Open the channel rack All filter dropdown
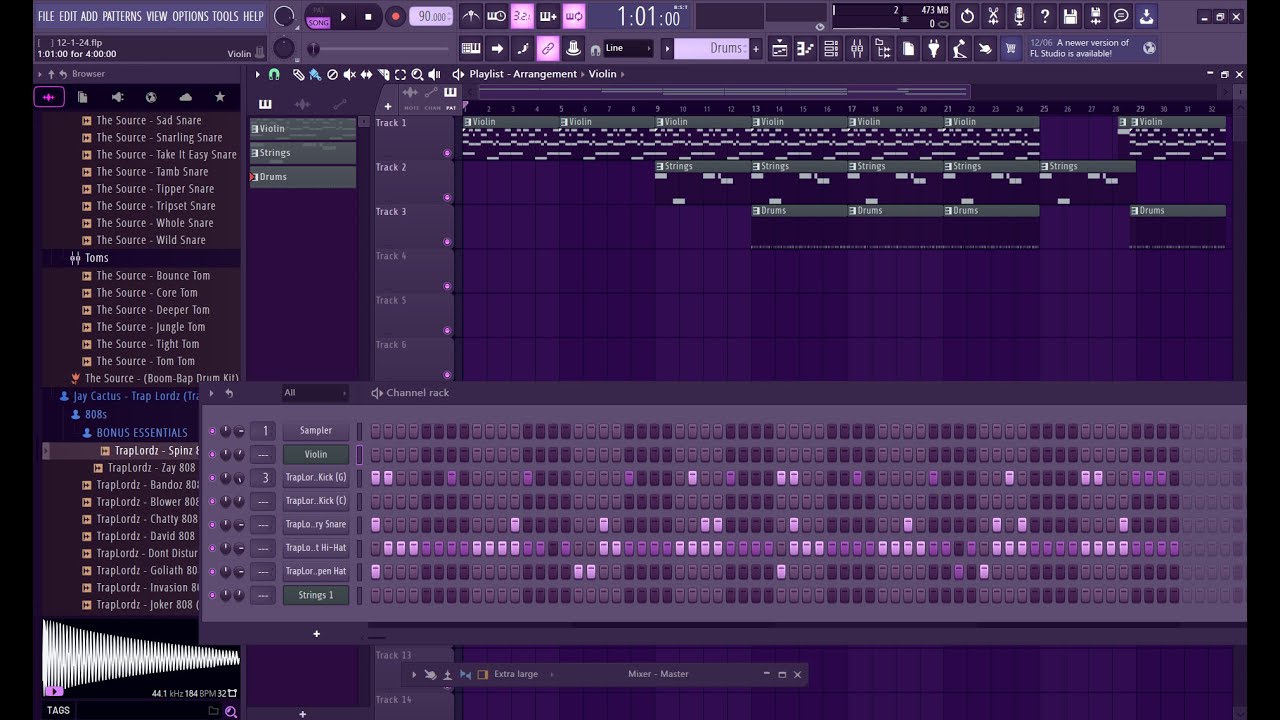 315,393
